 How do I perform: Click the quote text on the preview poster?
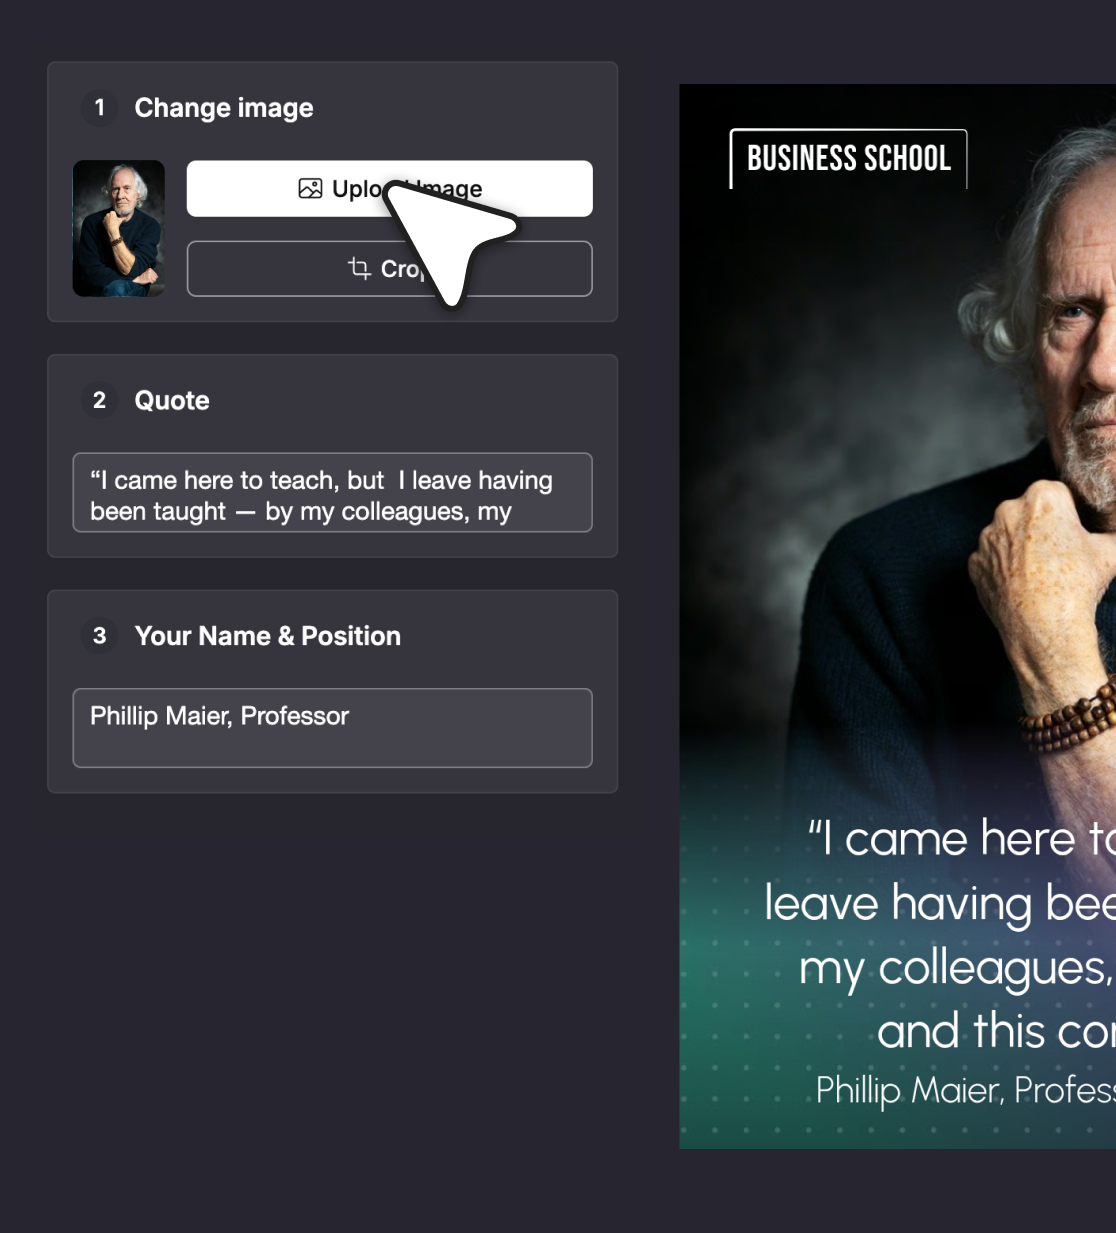point(940,934)
